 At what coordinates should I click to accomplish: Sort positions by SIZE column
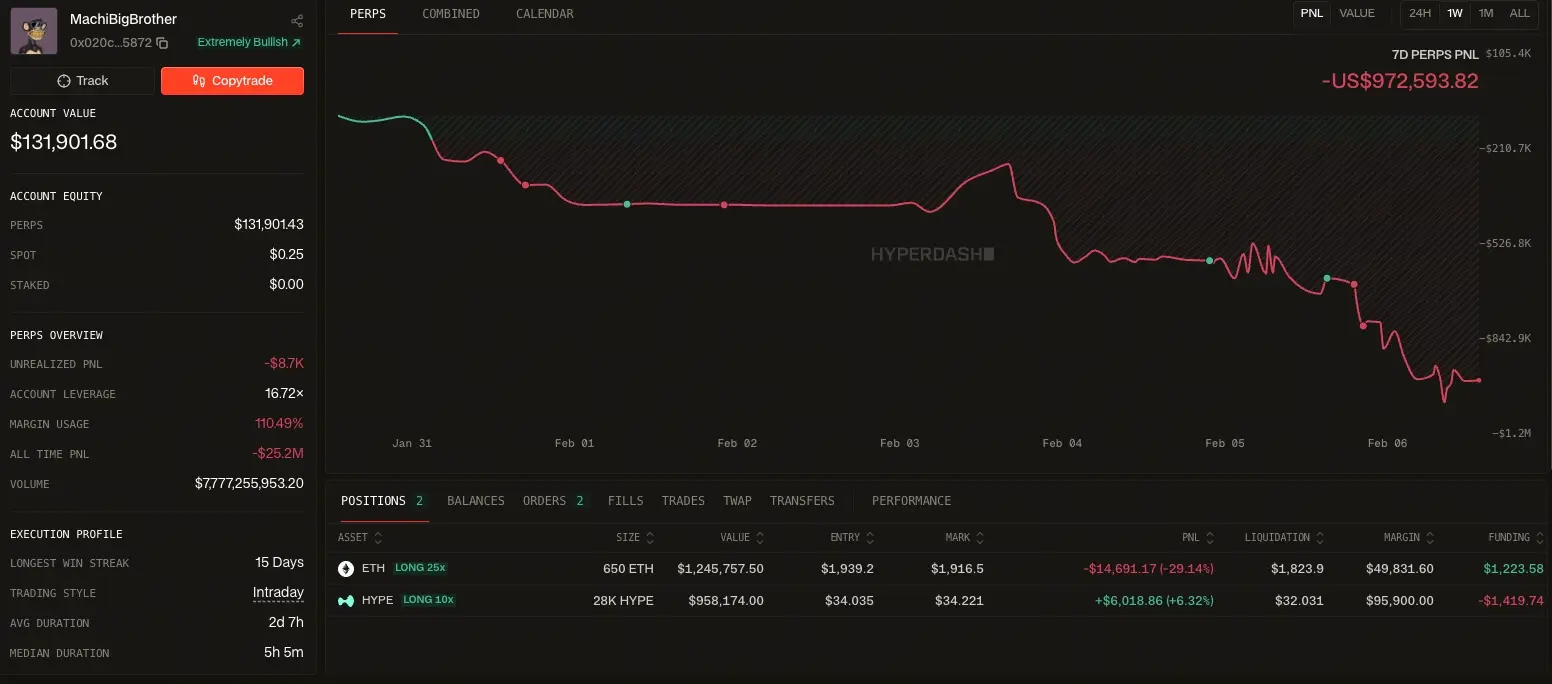pos(635,538)
